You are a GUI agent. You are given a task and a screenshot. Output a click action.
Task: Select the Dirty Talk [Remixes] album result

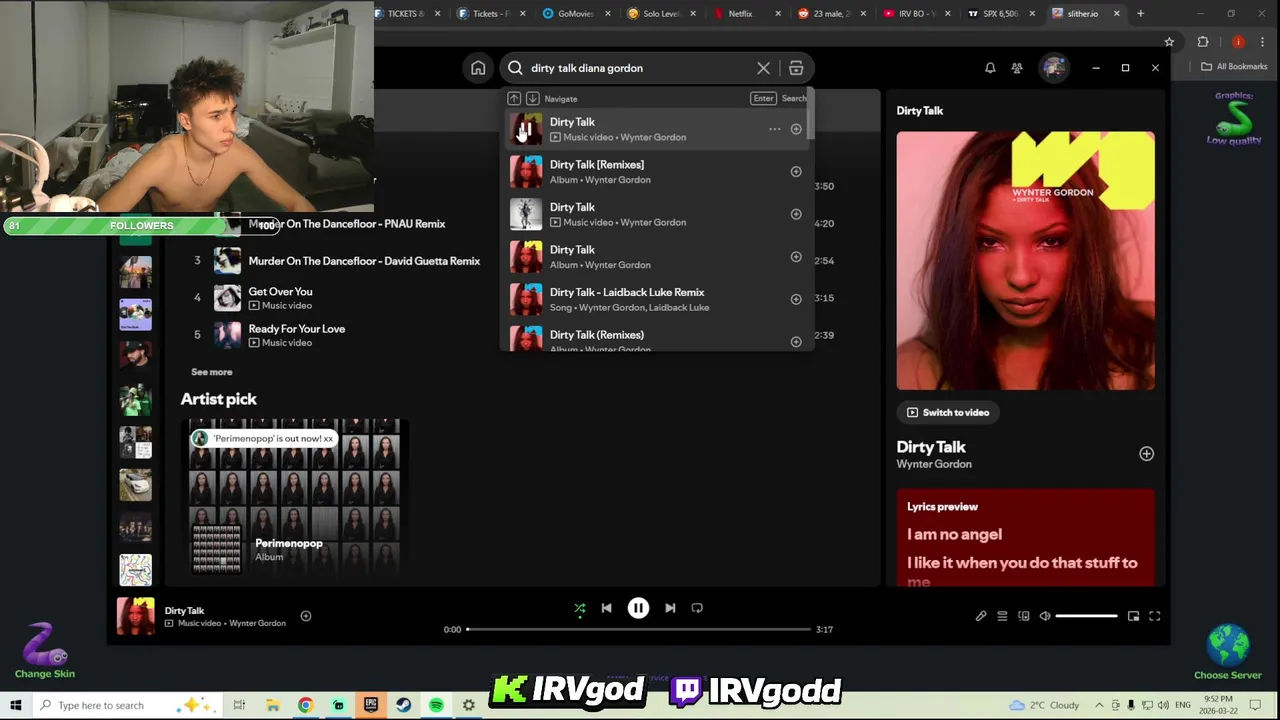[656, 172]
